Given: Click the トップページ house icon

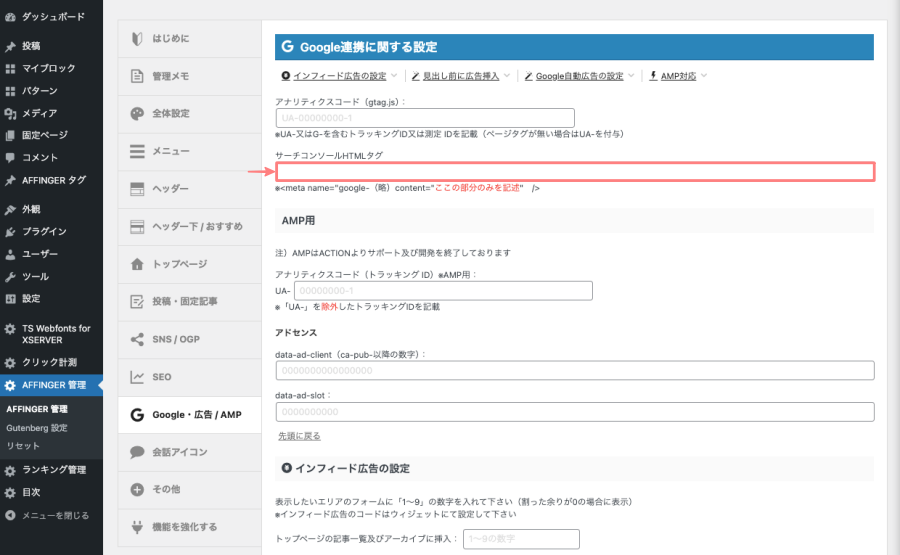Looking at the screenshot, I should point(137,264).
